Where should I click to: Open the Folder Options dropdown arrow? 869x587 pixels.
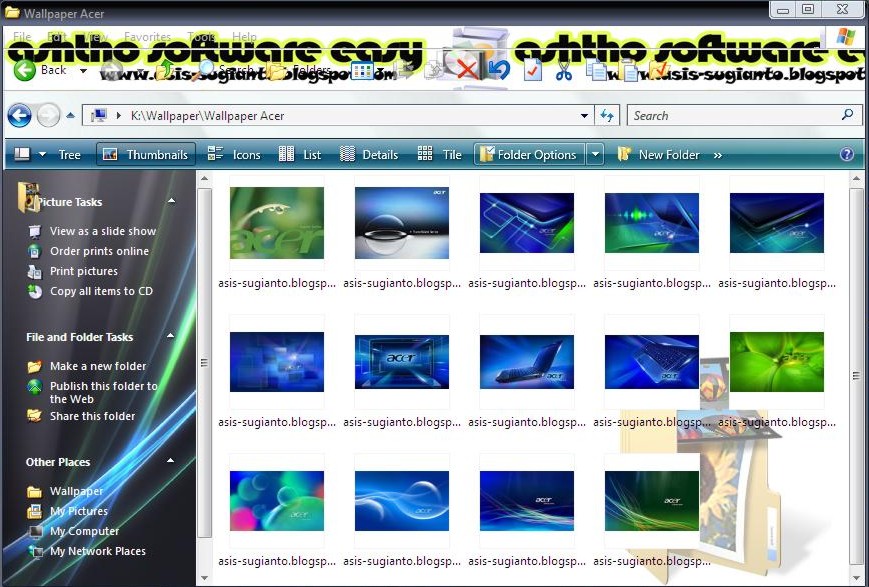pyautogui.click(x=595, y=154)
